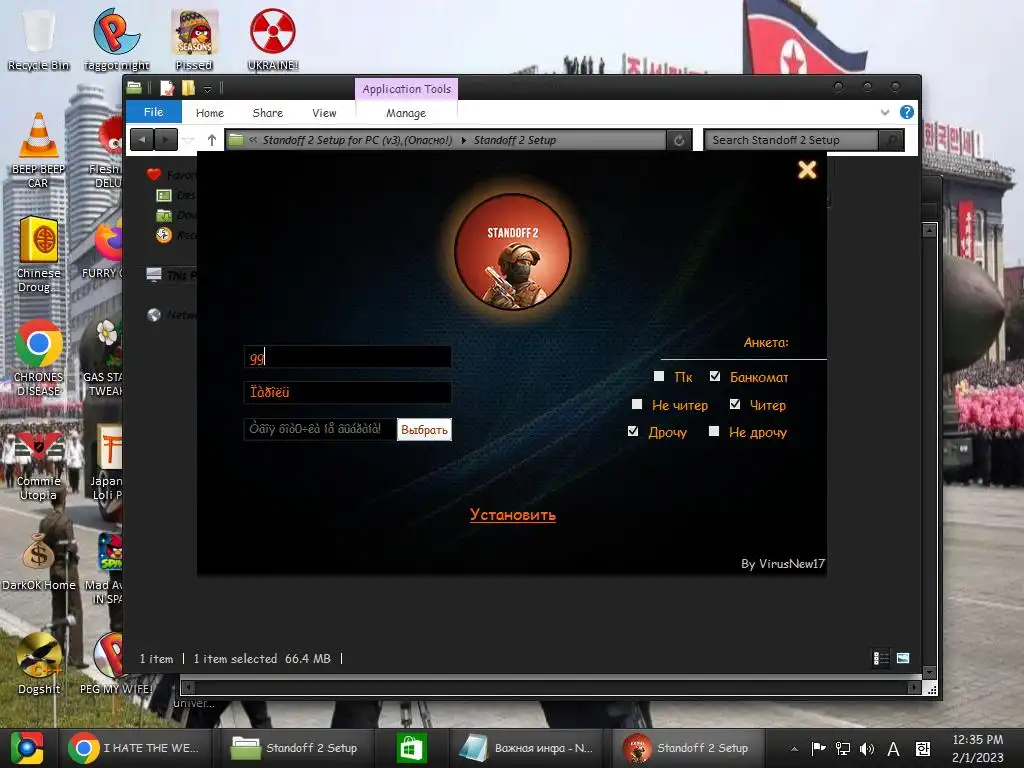The height and width of the screenshot is (768, 1024).
Task: Open the View ribbon tab
Action: point(324,113)
